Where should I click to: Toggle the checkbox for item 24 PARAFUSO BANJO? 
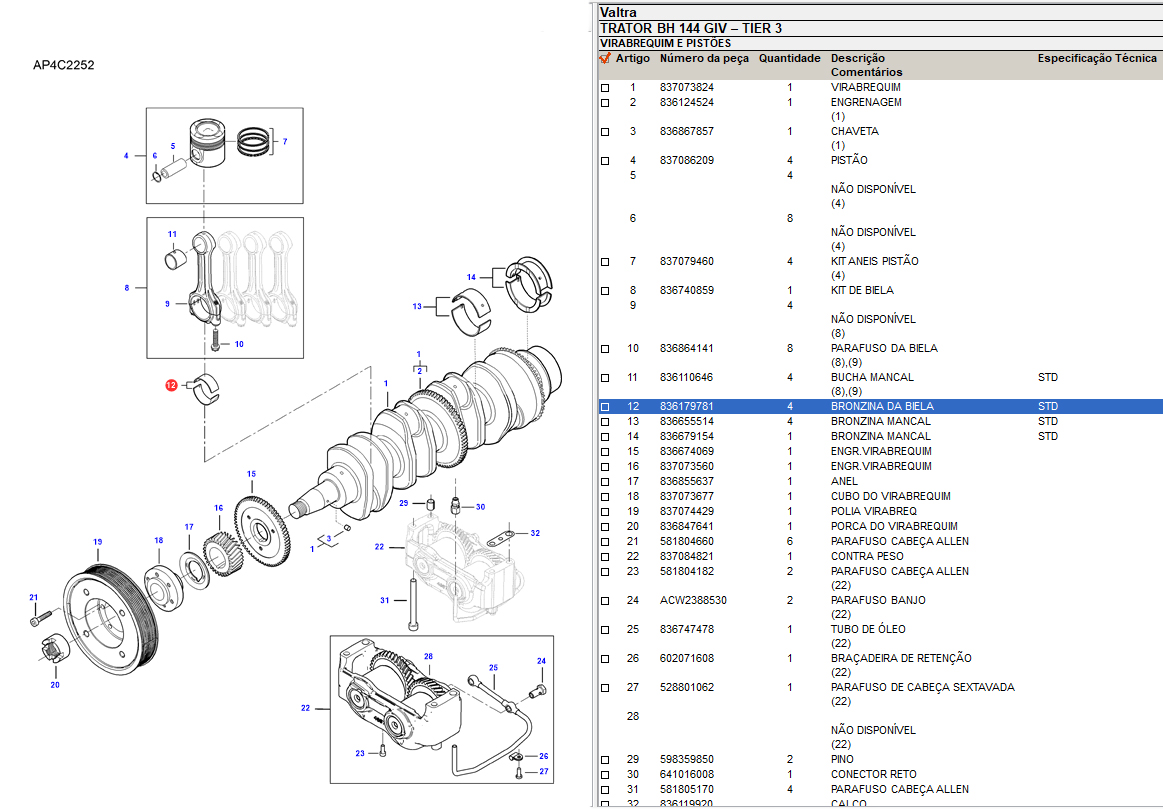click(604, 601)
